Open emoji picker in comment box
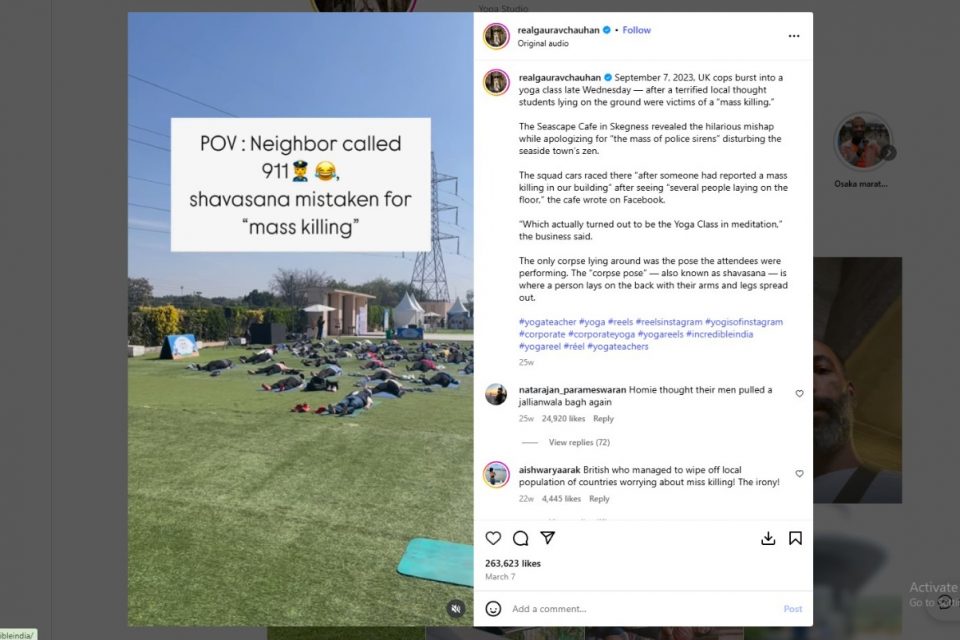960x640 pixels. [x=493, y=608]
